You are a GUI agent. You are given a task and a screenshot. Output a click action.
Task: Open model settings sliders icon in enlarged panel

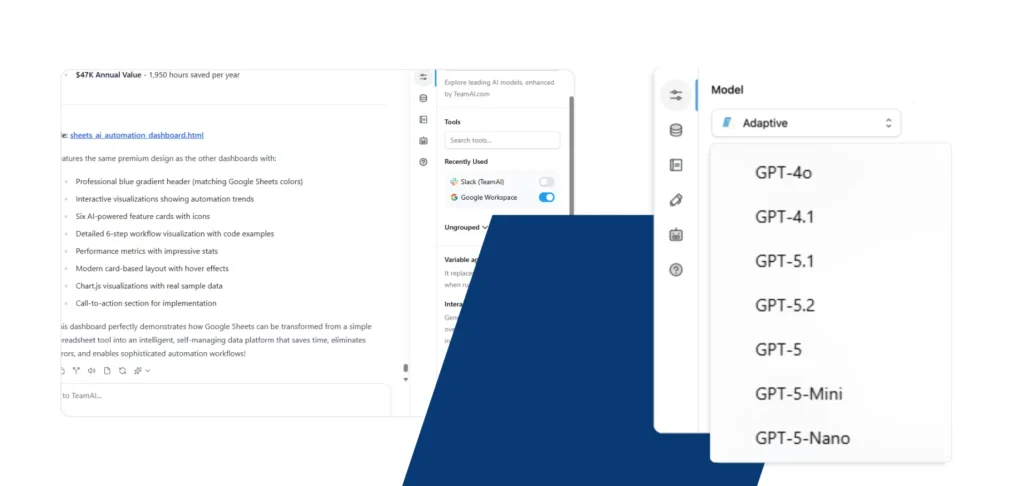click(x=676, y=95)
